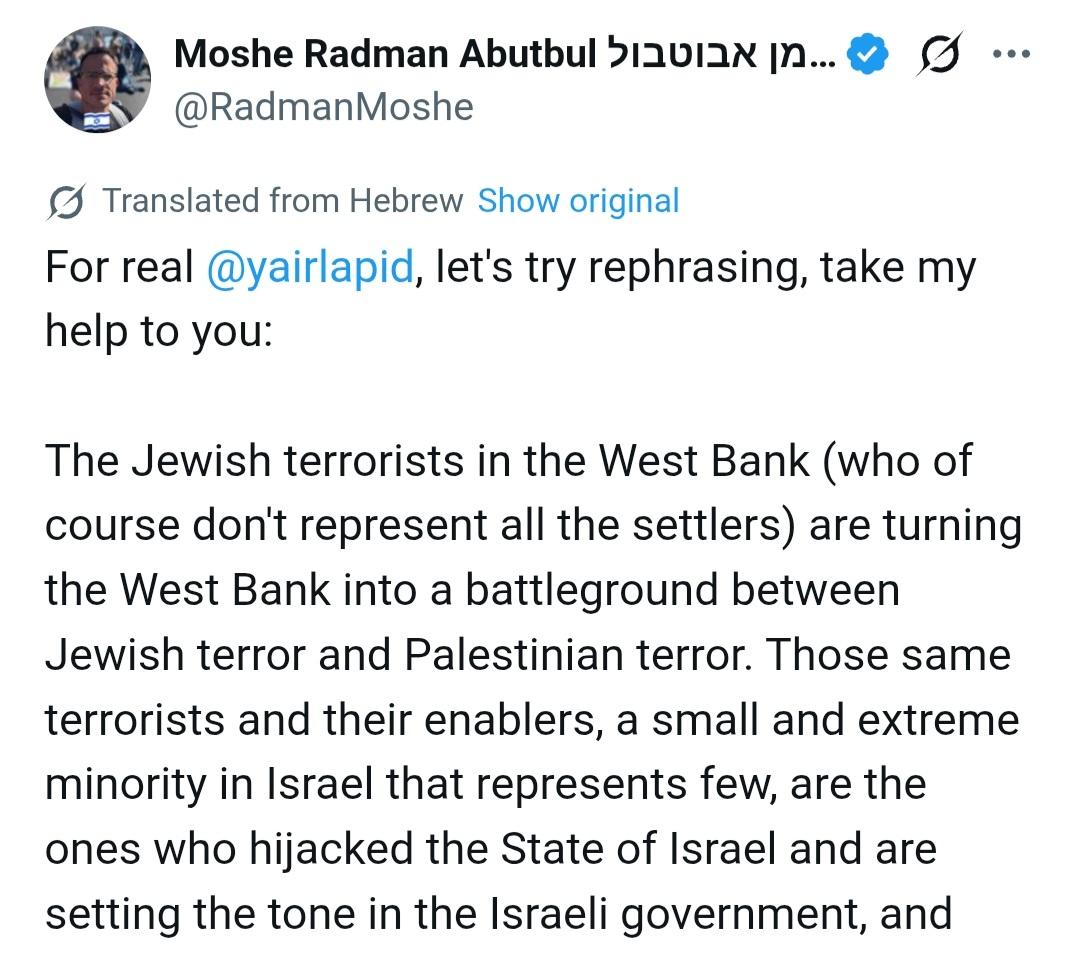Click the Hebrew part of display name
This screenshot has width=1080, height=955.
pyautogui.click(x=723, y=55)
